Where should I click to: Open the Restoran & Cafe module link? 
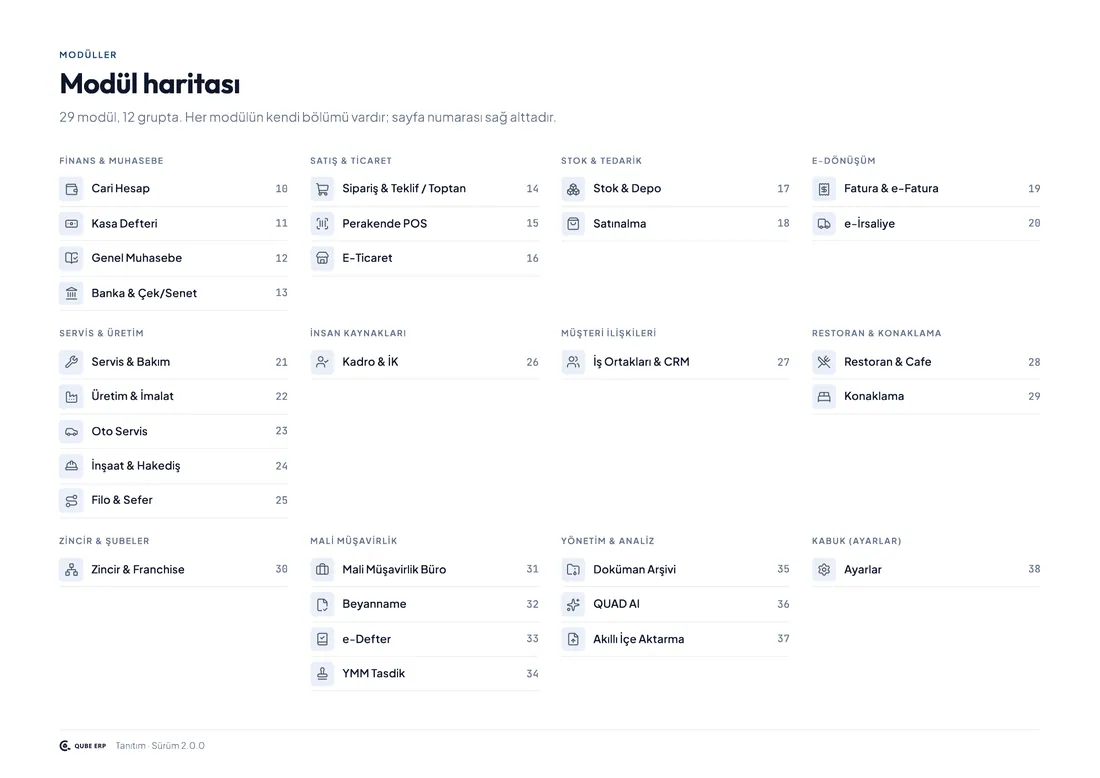pyautogui.click(x=926, y=362)
